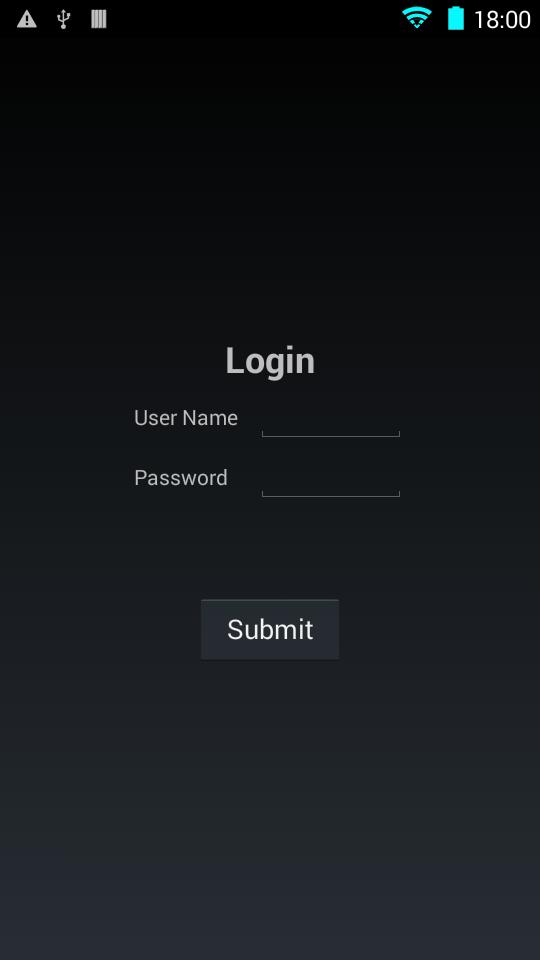Tap the Wi-Fi signal icon
This screenshot has height=960, width=540.
pyautogui.click(x=416, y=18)
